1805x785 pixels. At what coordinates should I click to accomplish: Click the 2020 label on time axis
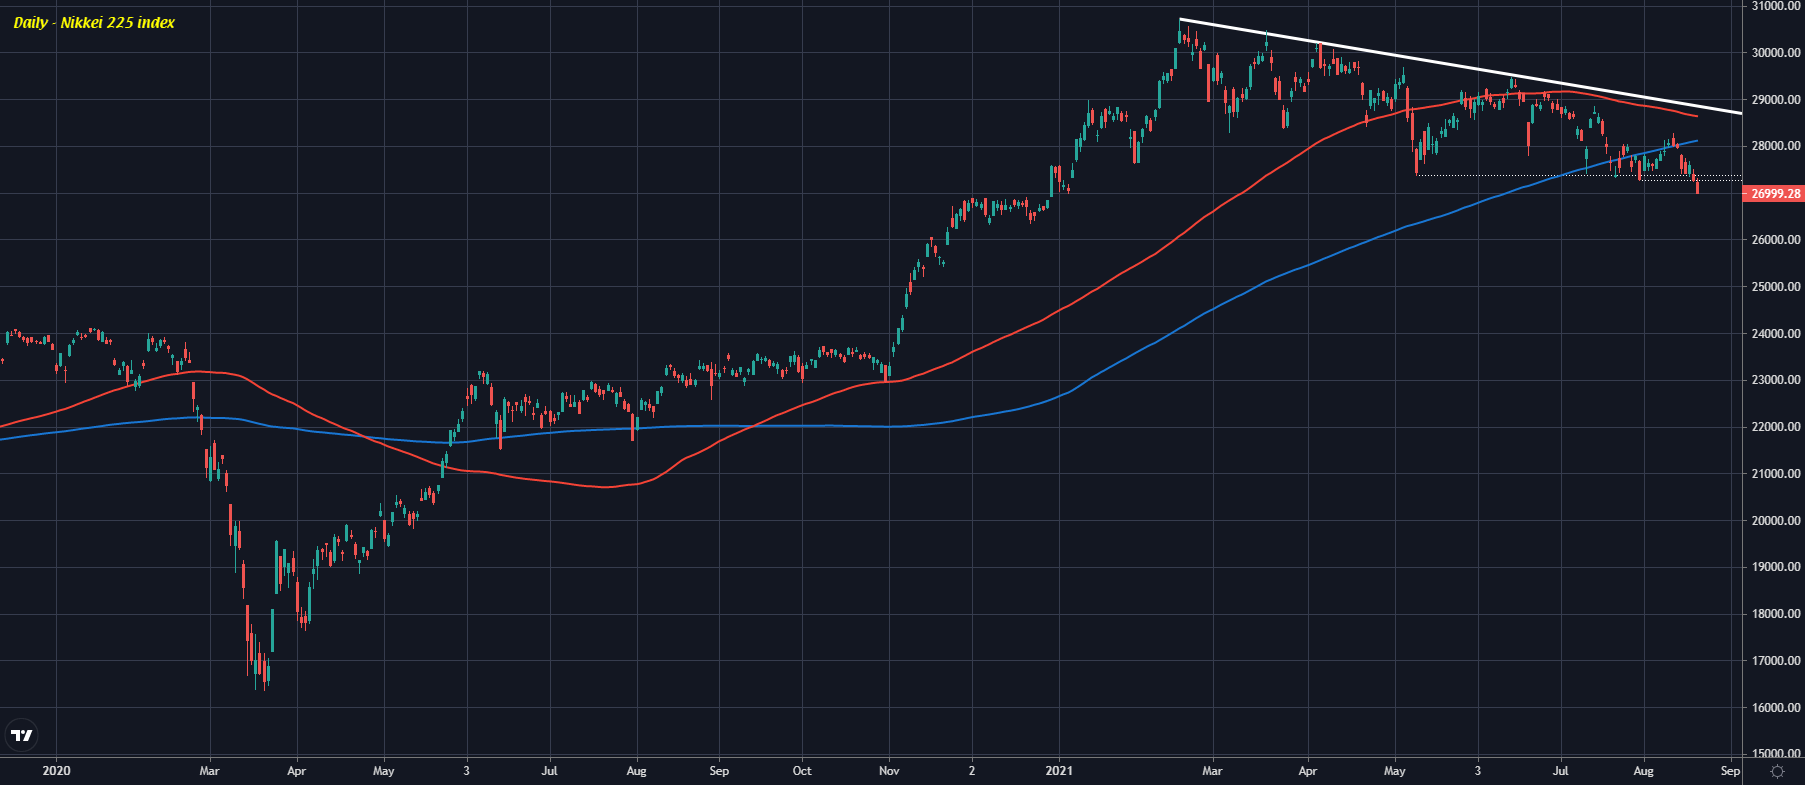tap(57, 771)
